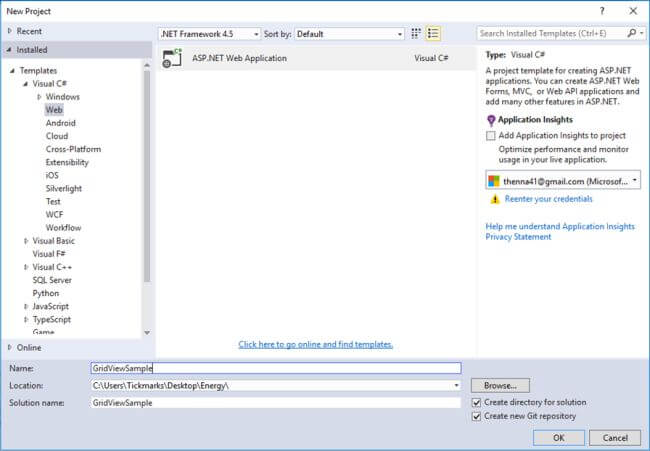
Task: Expand the JavaScript node
Action: (26, 306)
